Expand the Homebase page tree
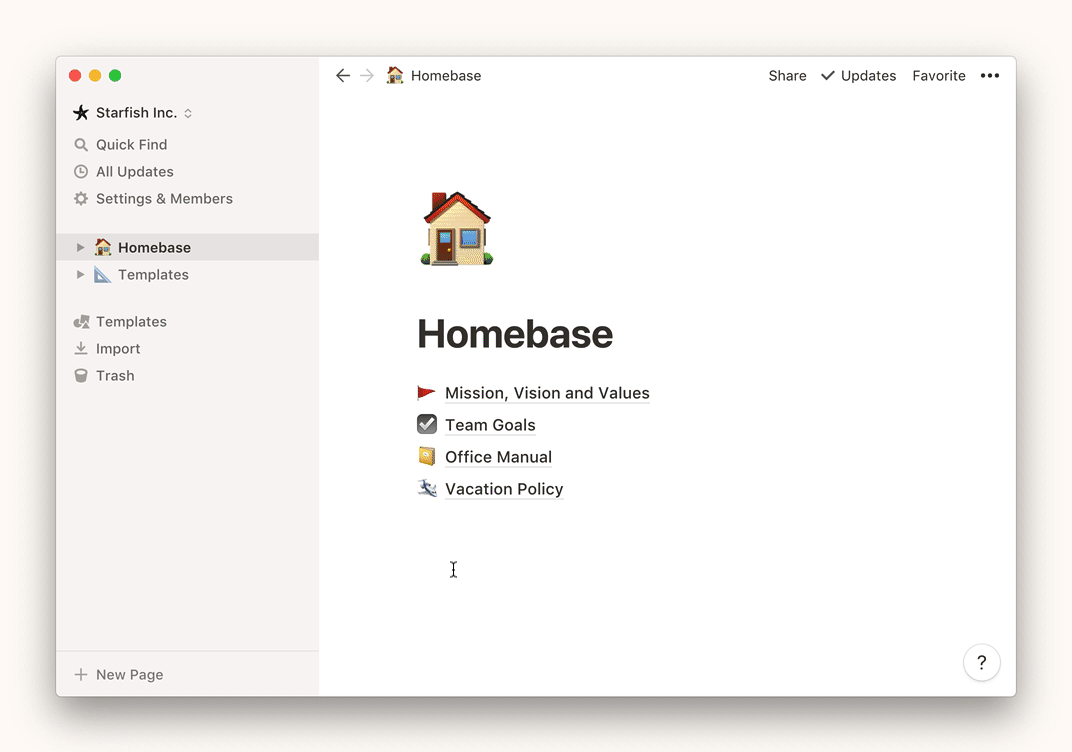The width and height of the screenshot is (1072, 752). [81, 248]
